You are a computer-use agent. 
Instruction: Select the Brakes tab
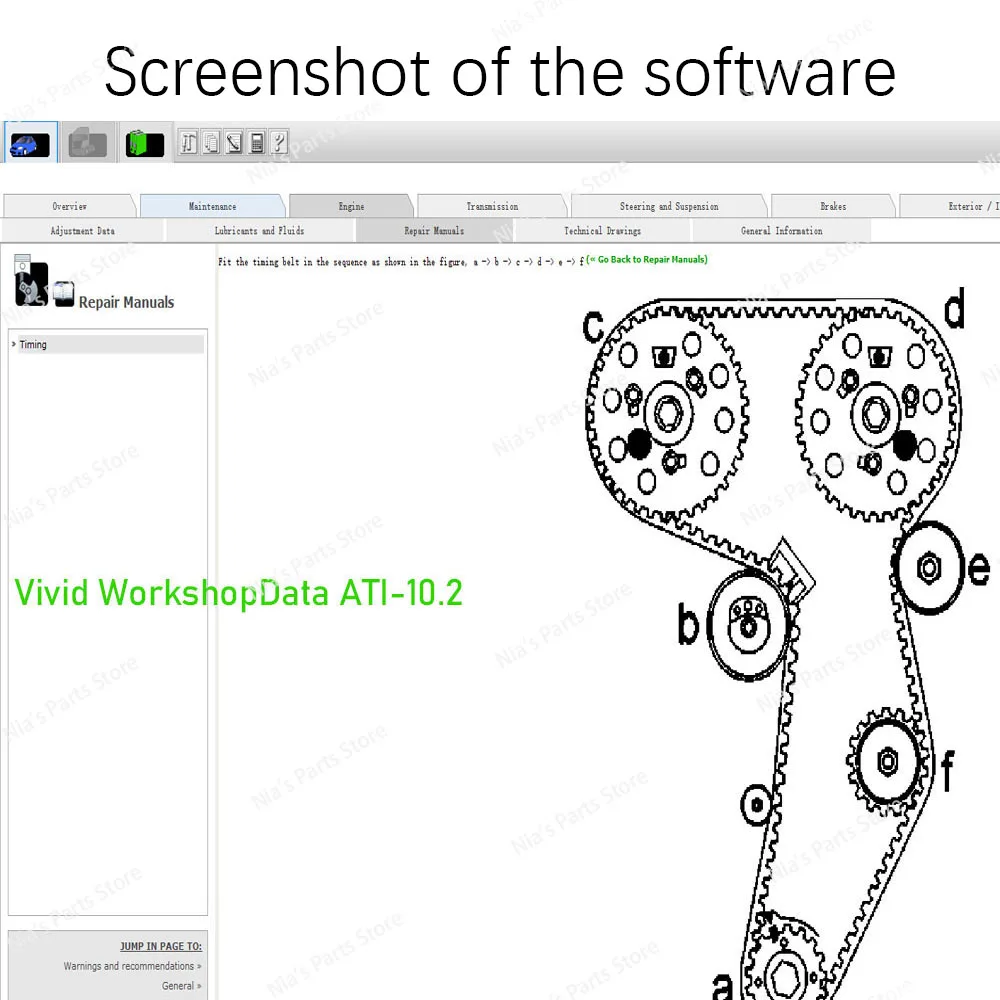tap(833, 207)
